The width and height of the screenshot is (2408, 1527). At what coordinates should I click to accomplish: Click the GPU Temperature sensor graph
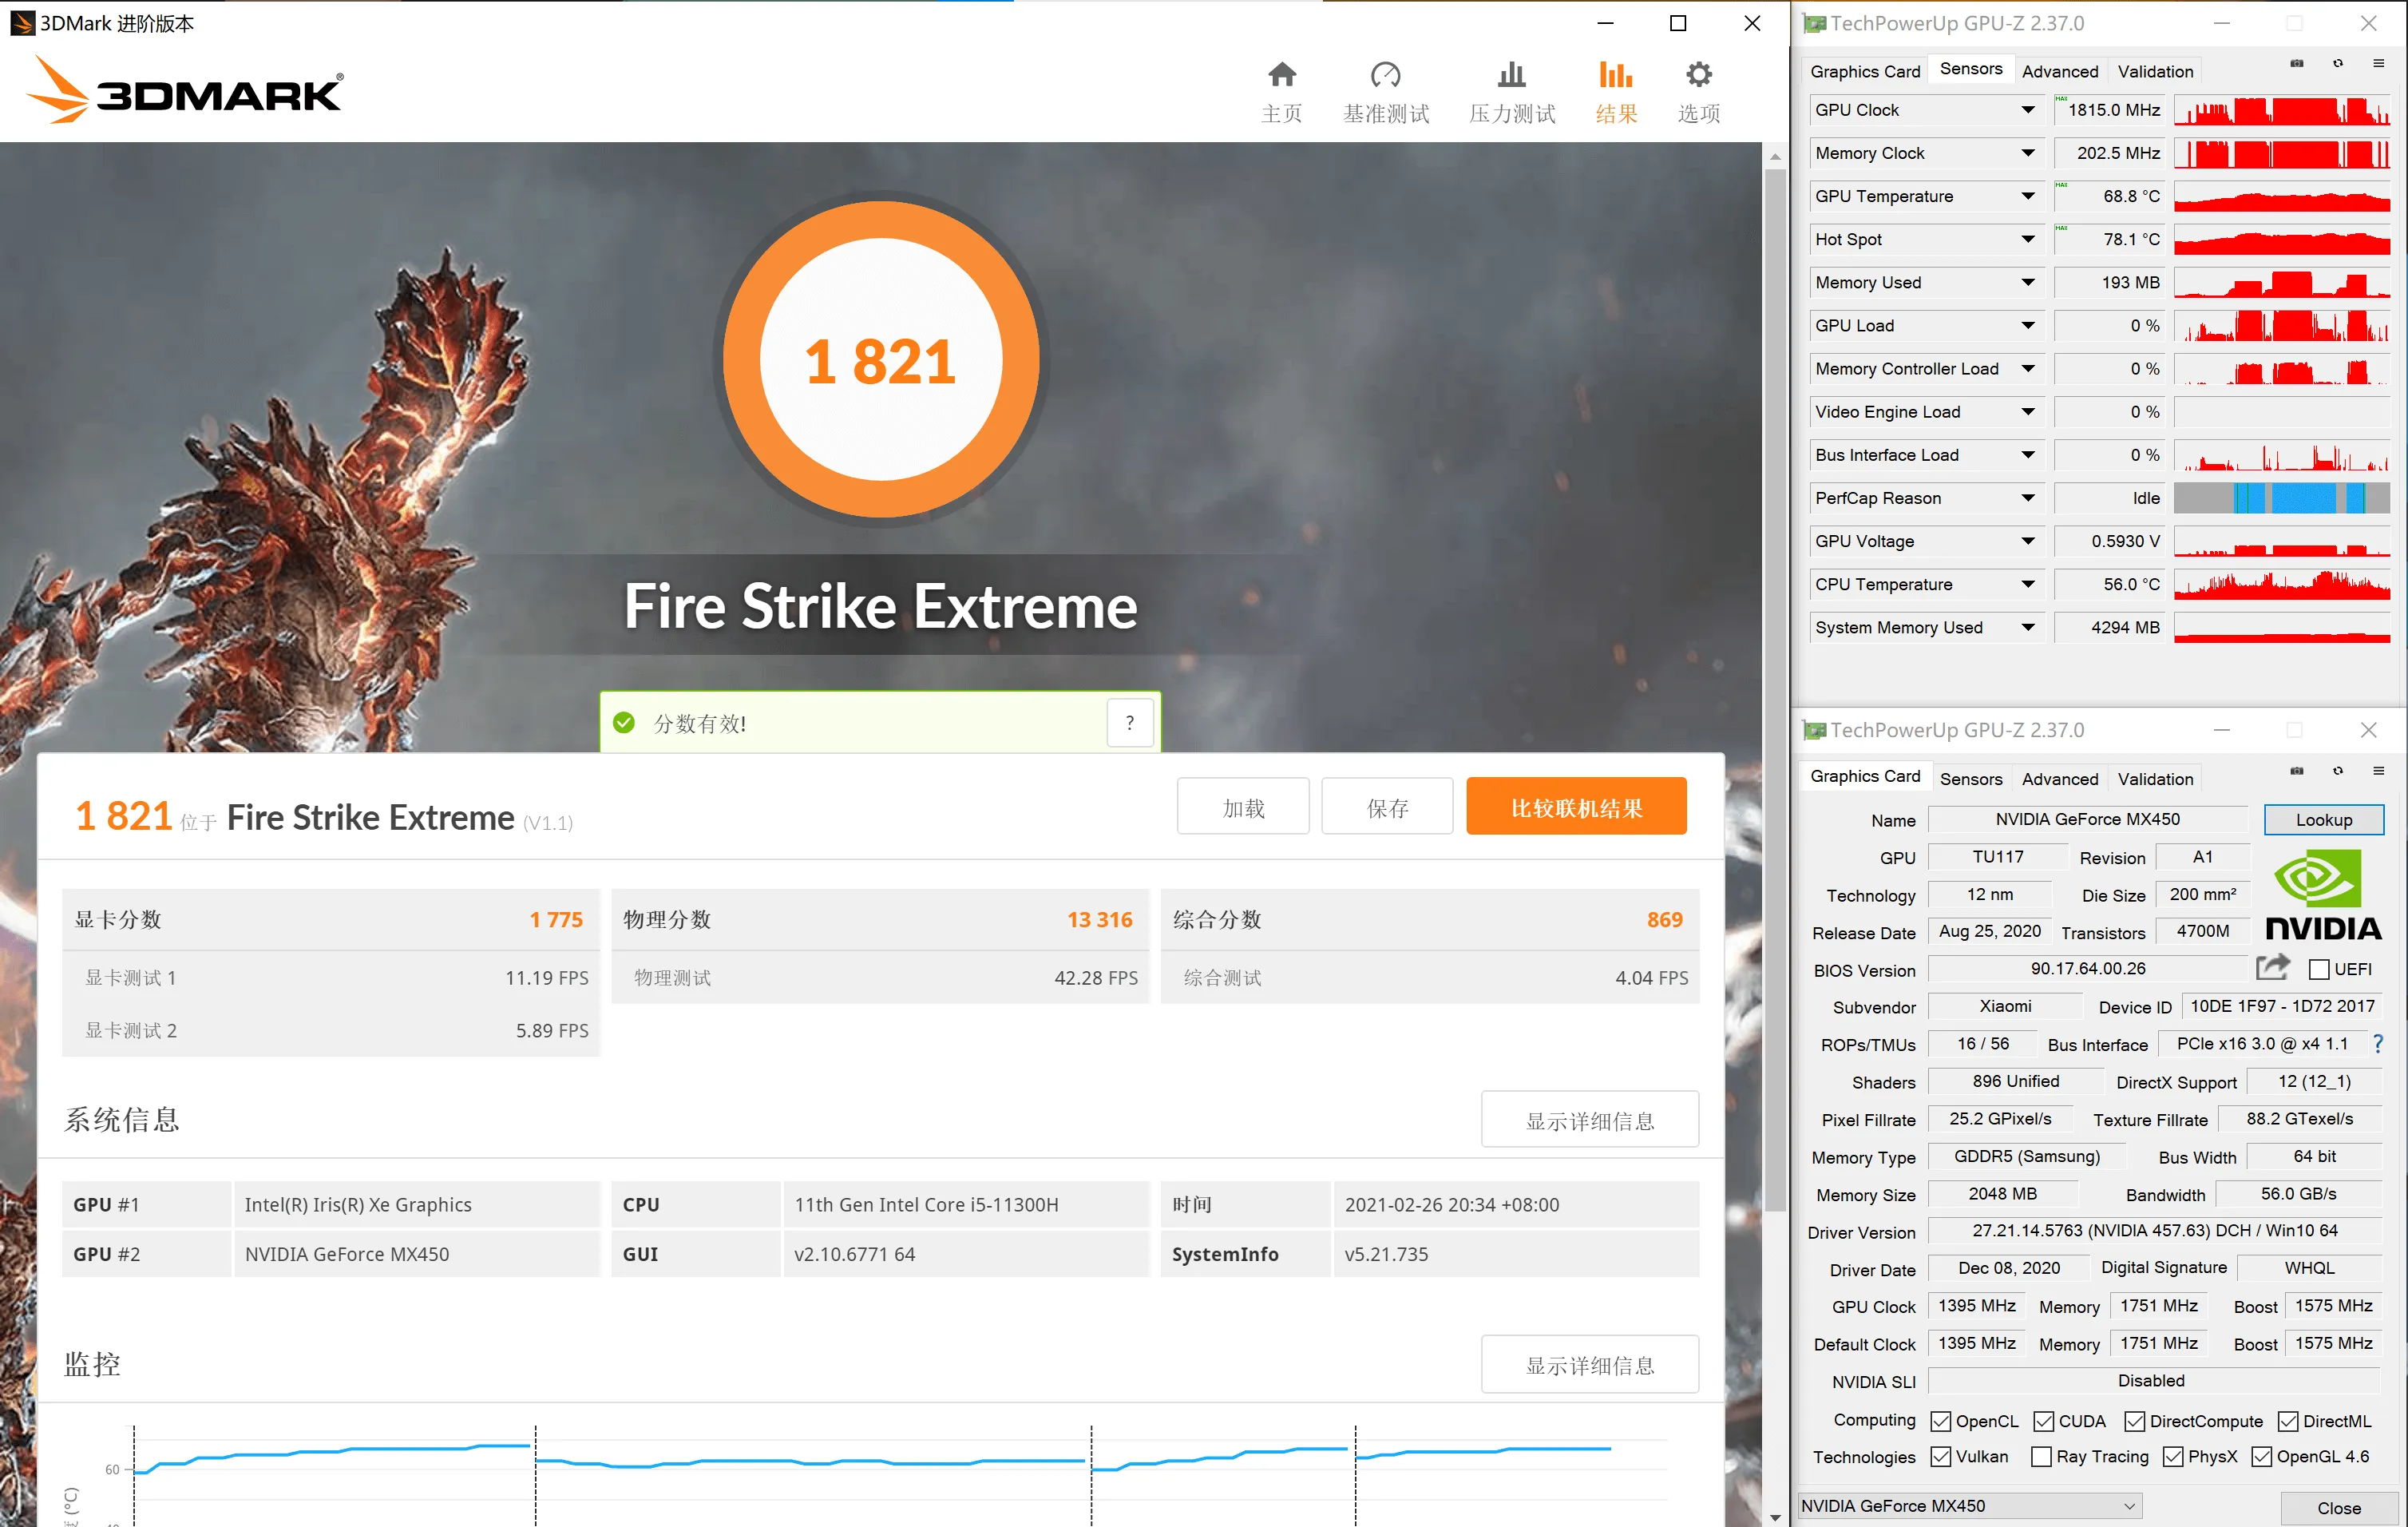(2281, 196)
